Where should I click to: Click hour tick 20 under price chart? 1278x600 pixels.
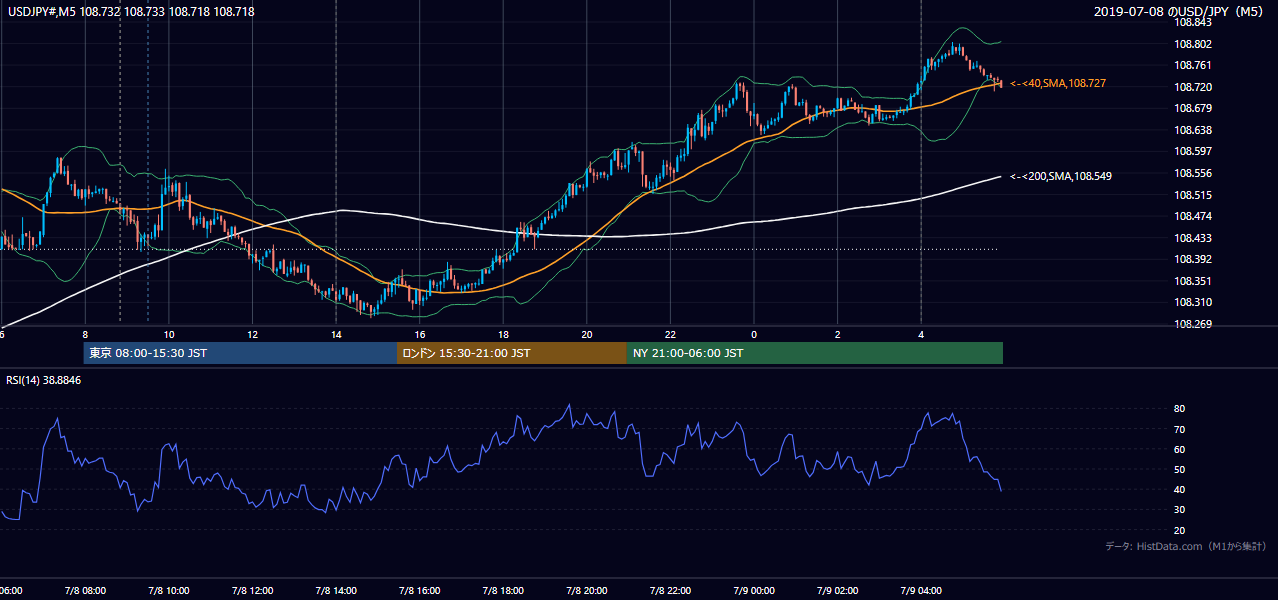coord(587,334)
